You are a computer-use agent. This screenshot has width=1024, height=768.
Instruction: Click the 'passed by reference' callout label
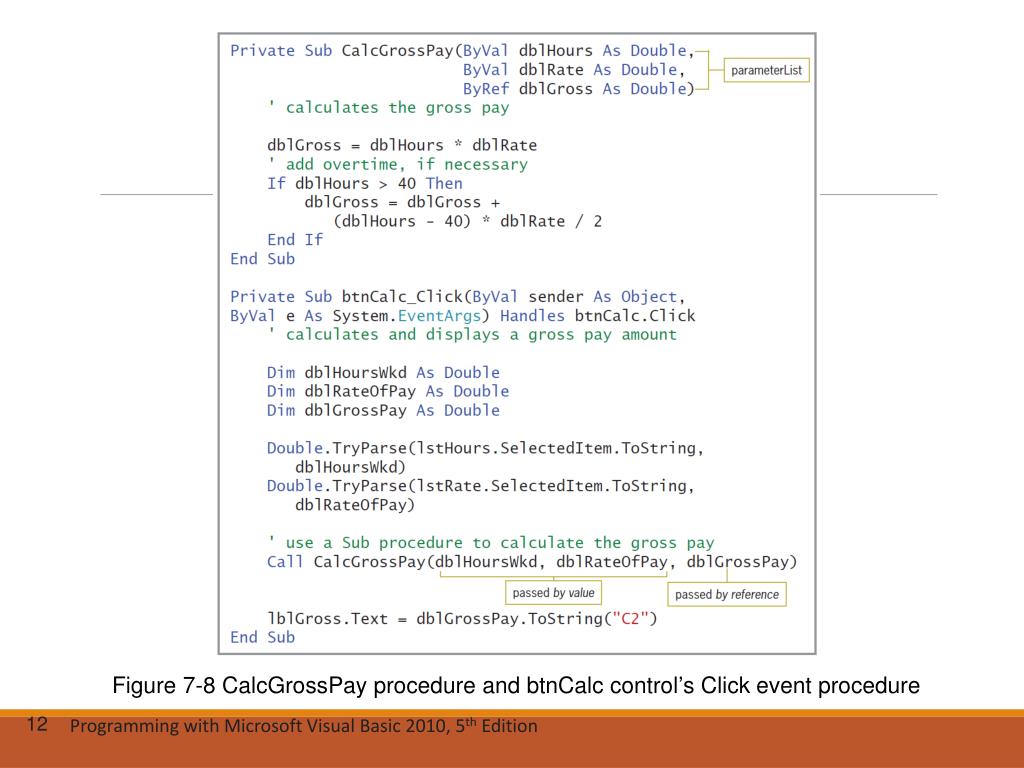pyautogui.click(x=727, y=594)
